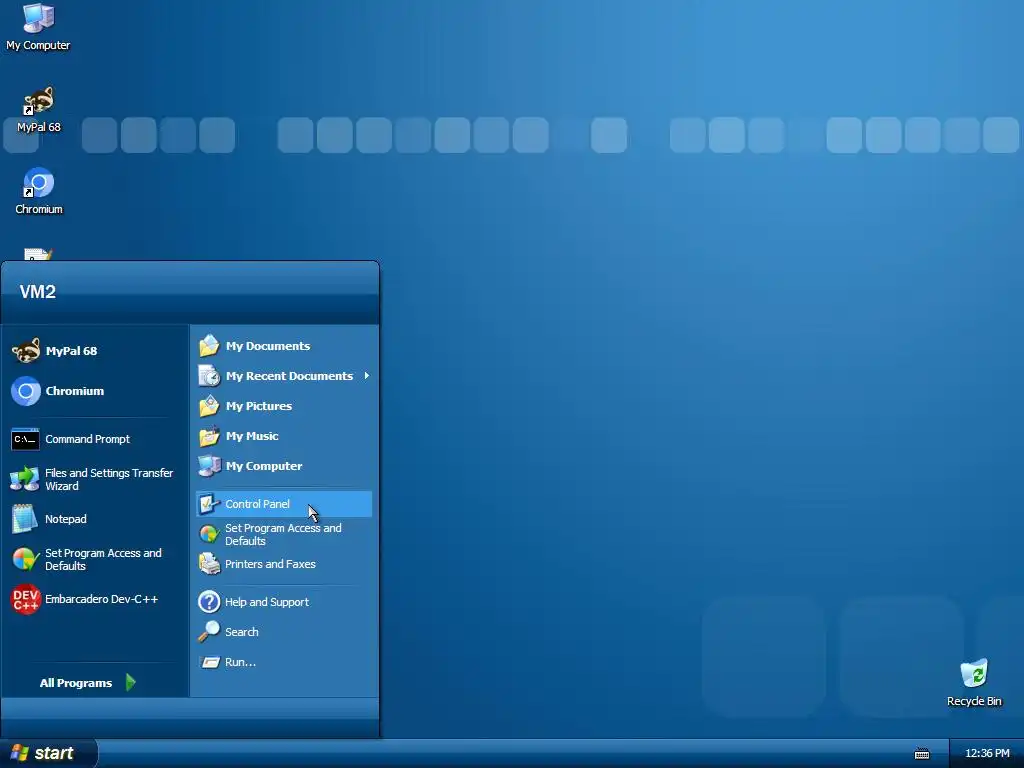Click Search magnifier icon
The width and height of the screenshot is (1024, 768).
pos(209,632)
